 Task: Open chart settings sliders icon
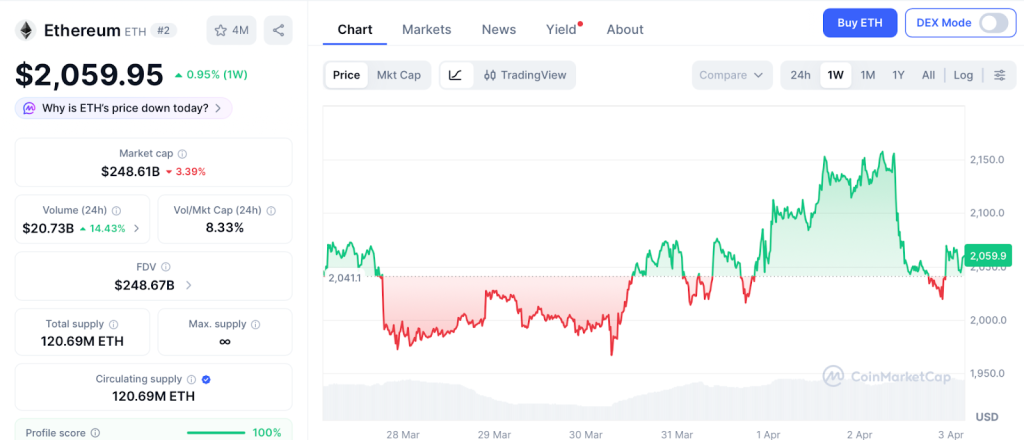[x=999, y=75]
